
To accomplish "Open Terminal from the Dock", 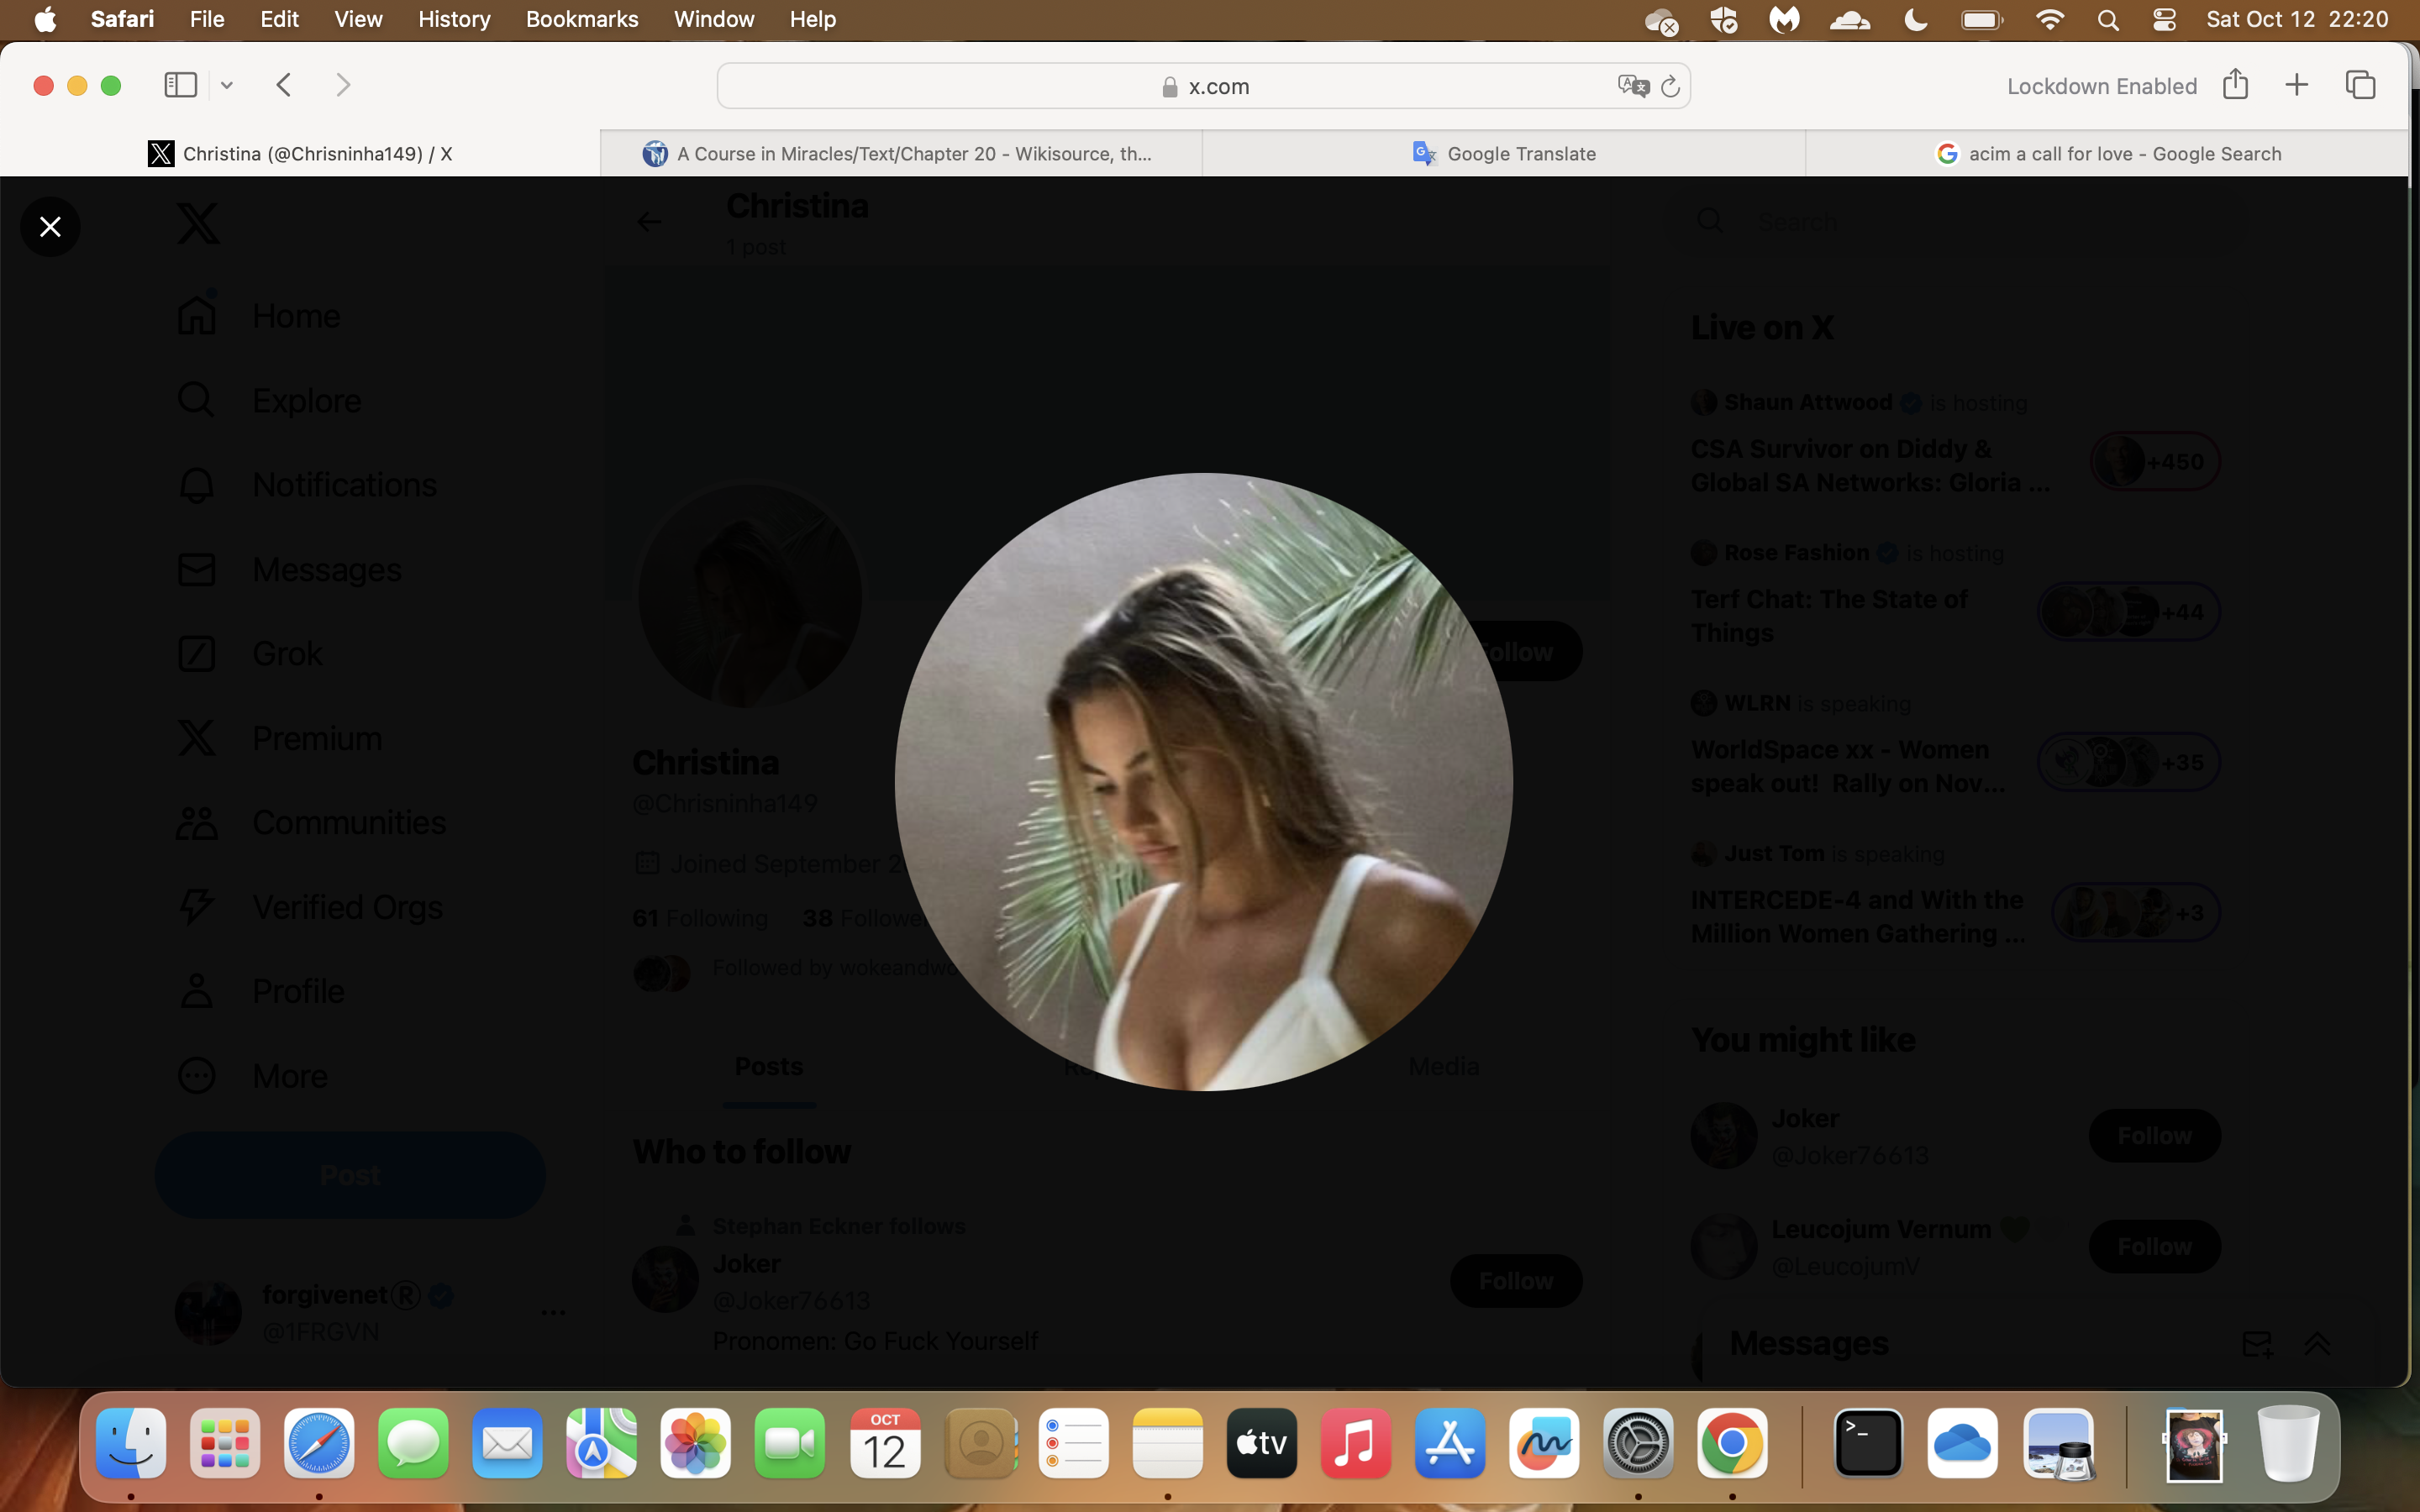I will click(x=1868, y=1443).
